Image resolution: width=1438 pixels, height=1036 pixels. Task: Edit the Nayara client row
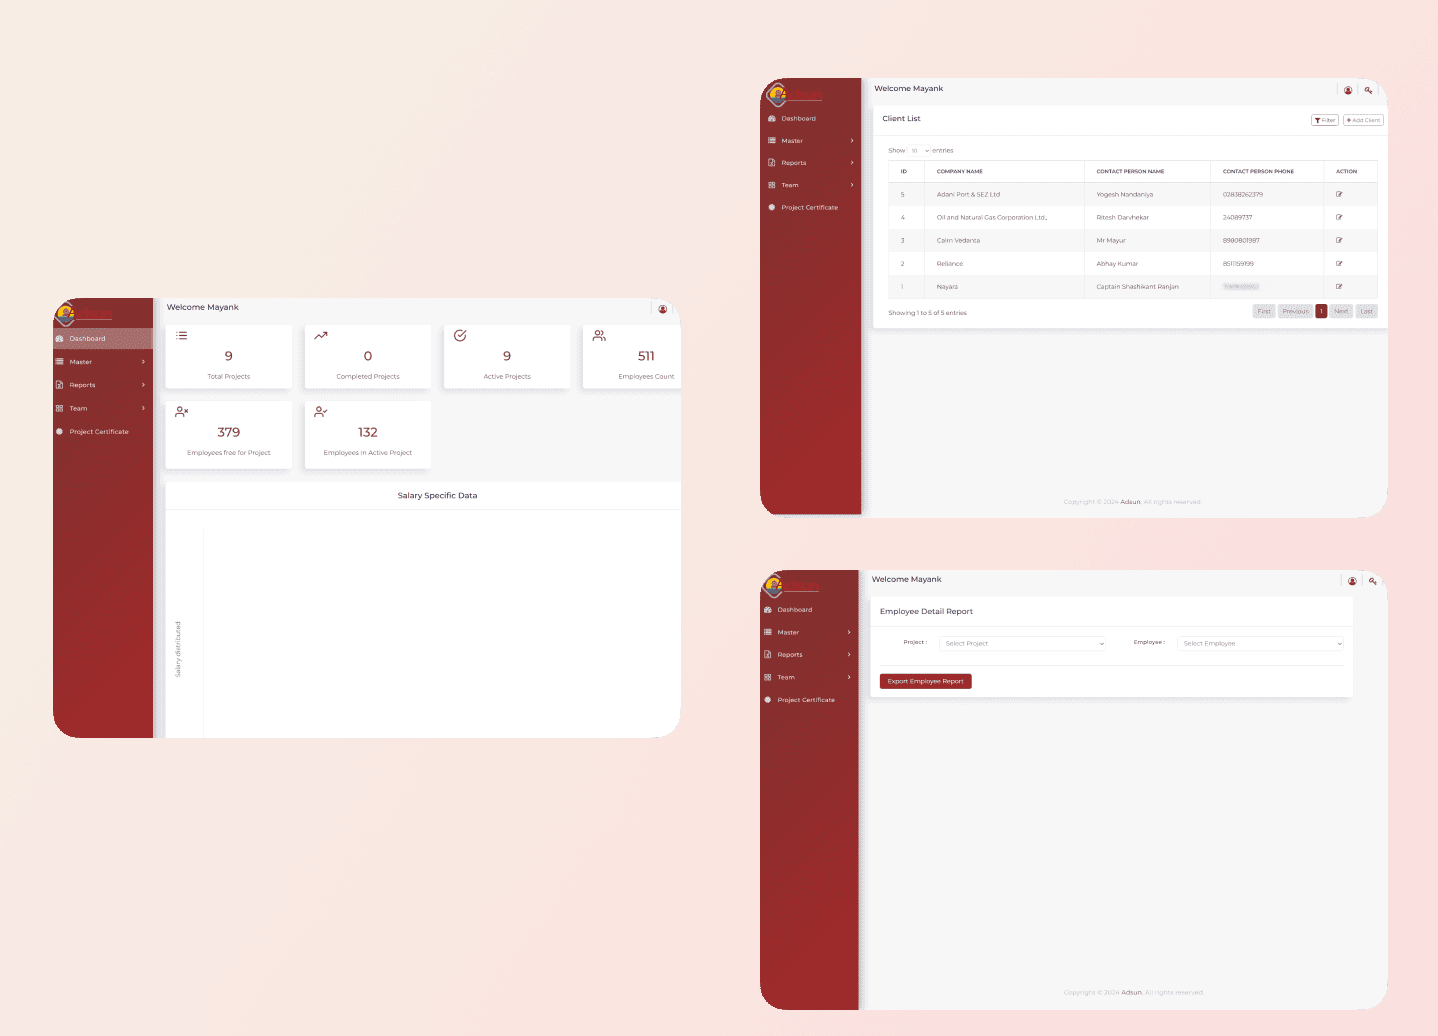click(1339, 286)
